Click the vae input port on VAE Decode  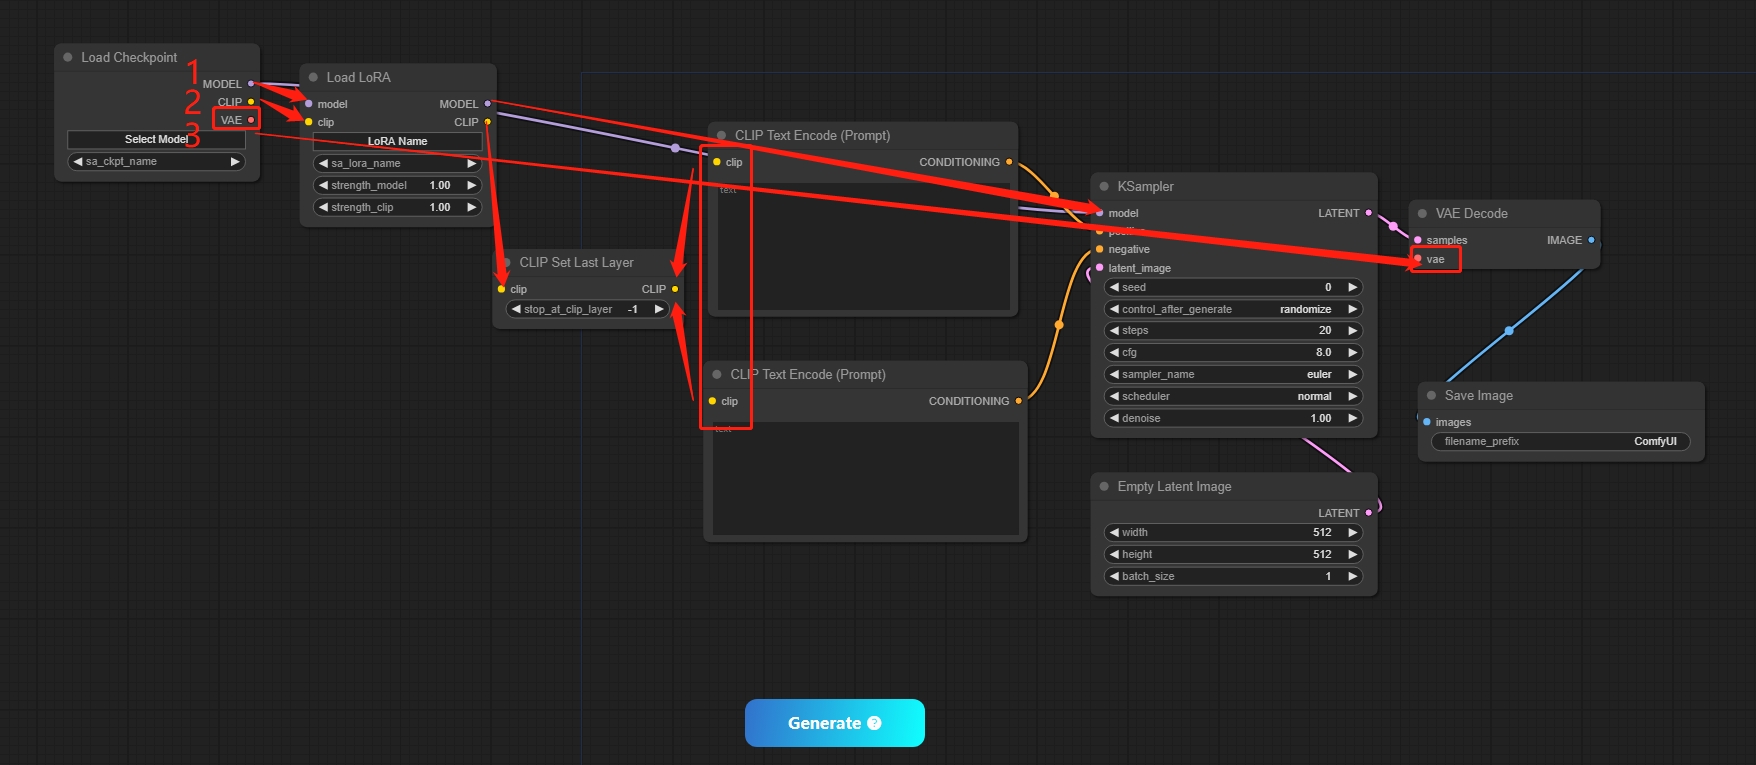pos(1418,259)
